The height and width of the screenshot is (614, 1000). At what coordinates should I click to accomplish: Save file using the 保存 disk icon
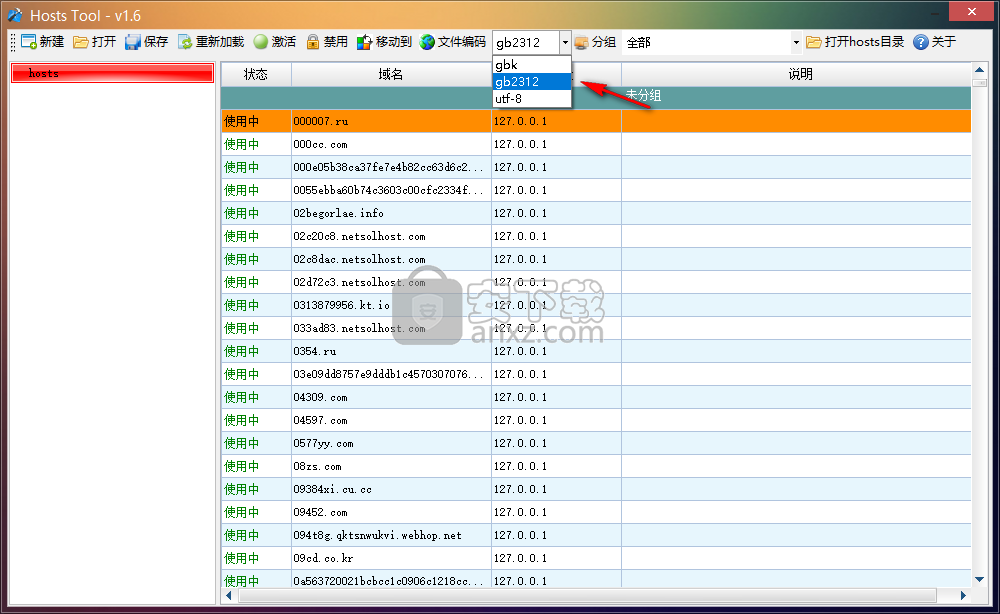(x=133, y=42)
